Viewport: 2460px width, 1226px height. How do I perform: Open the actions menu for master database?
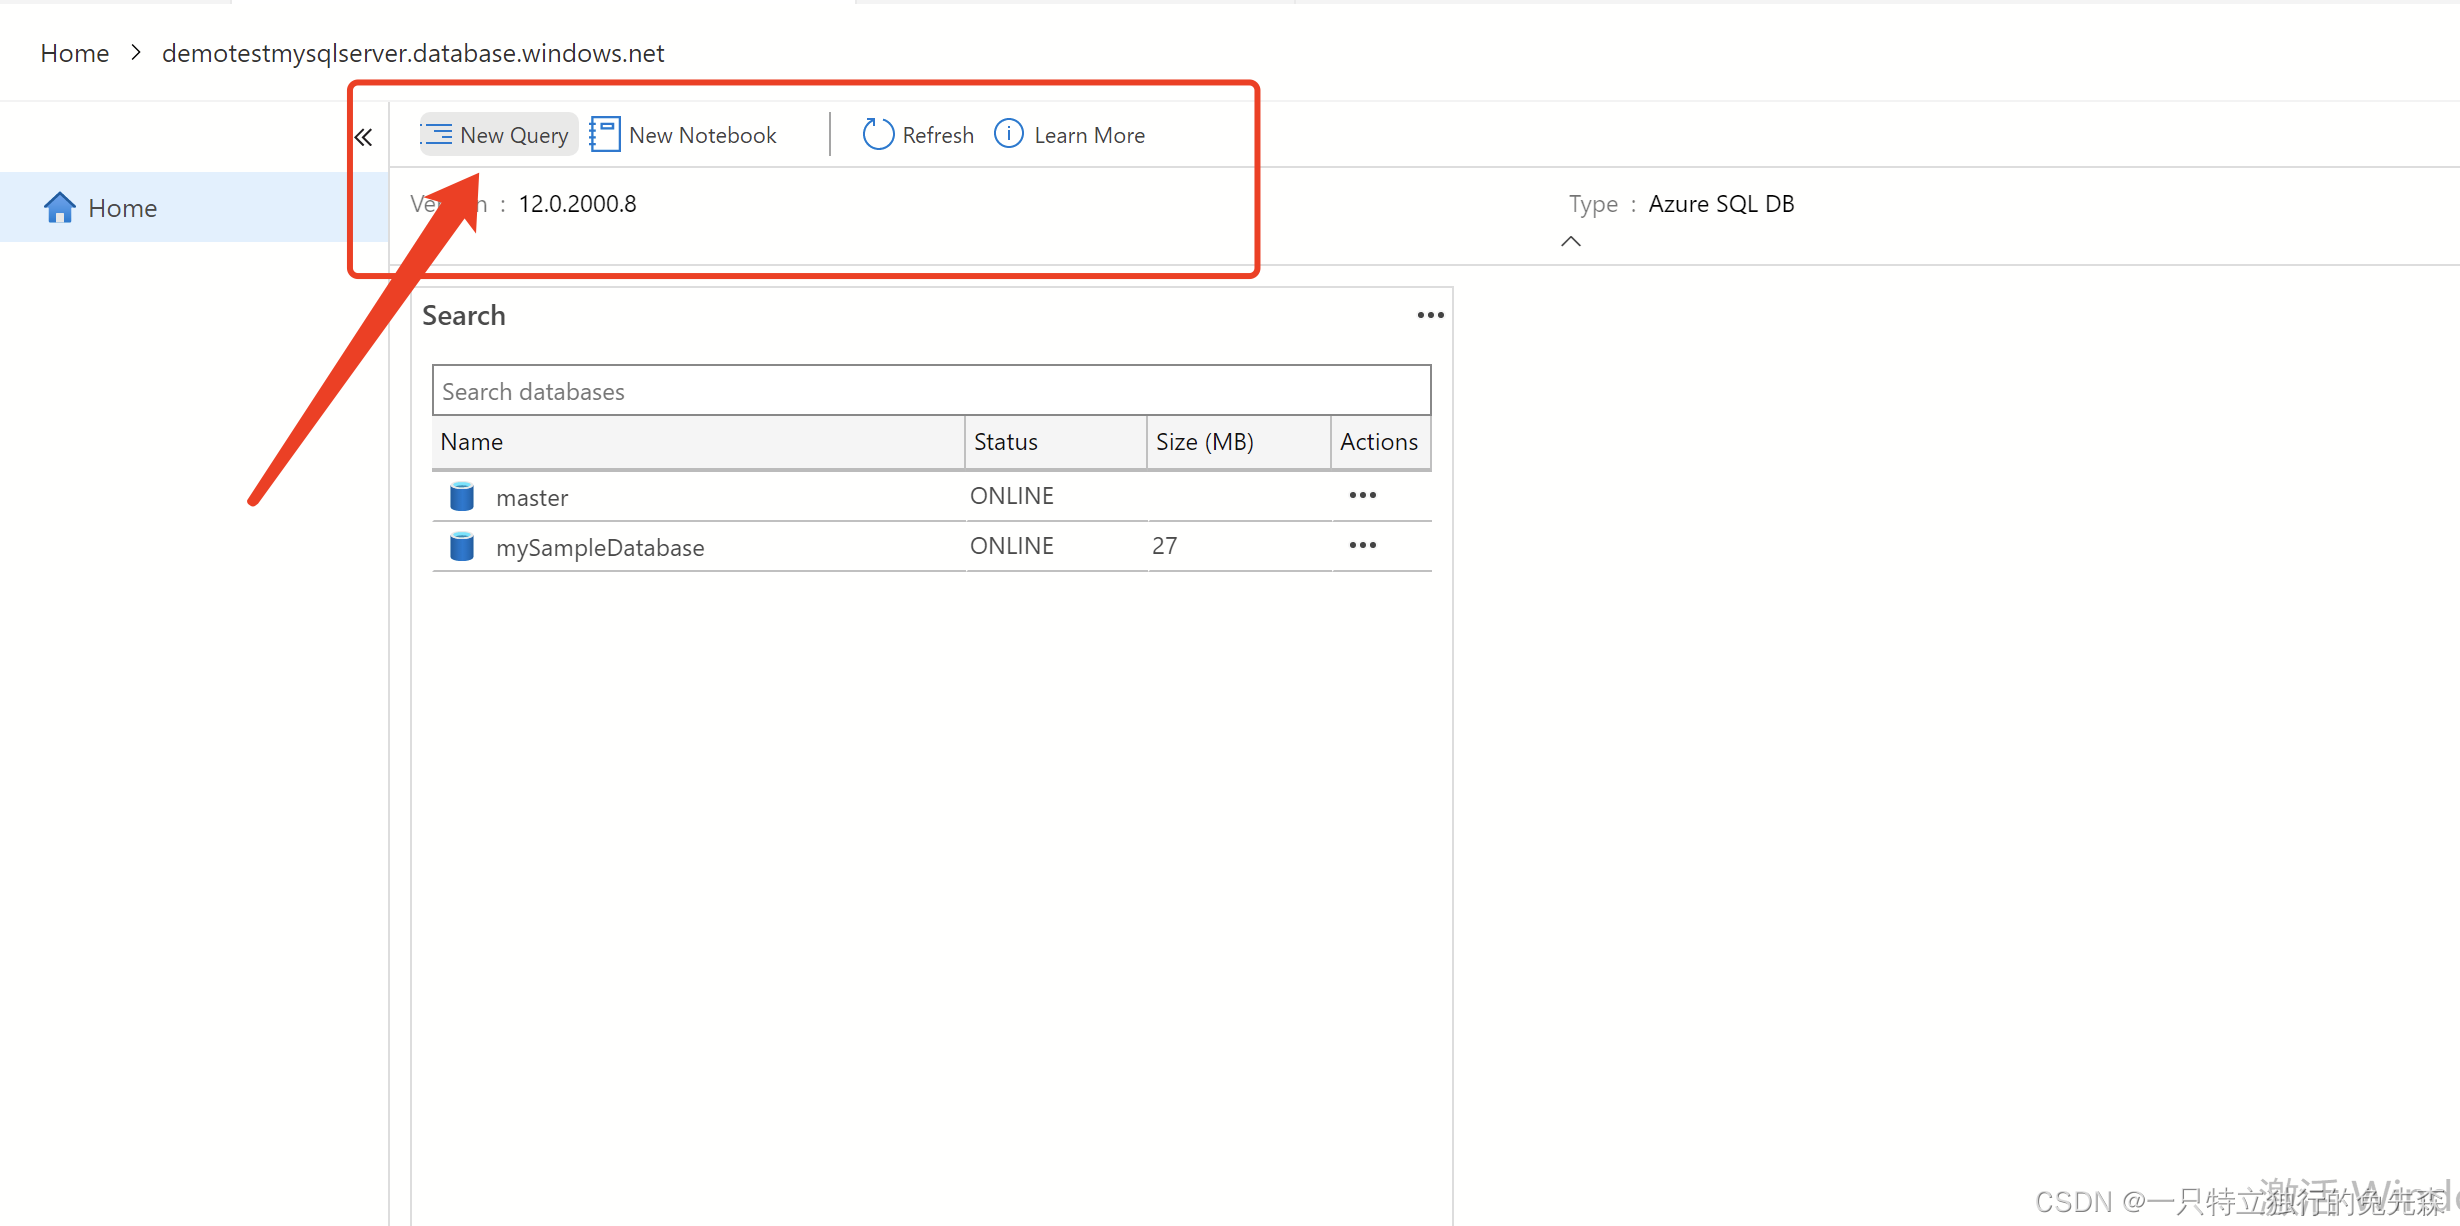coord(1362,494)
